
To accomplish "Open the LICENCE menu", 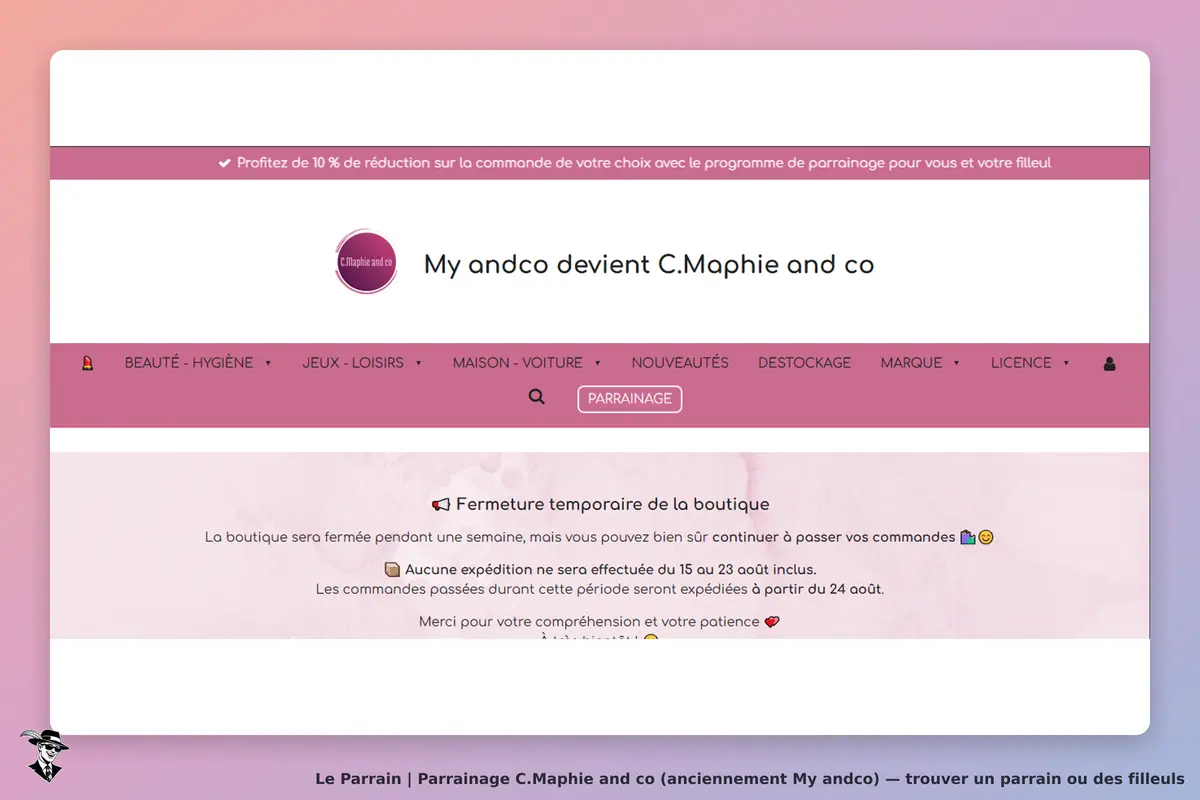I will 1021,363.
